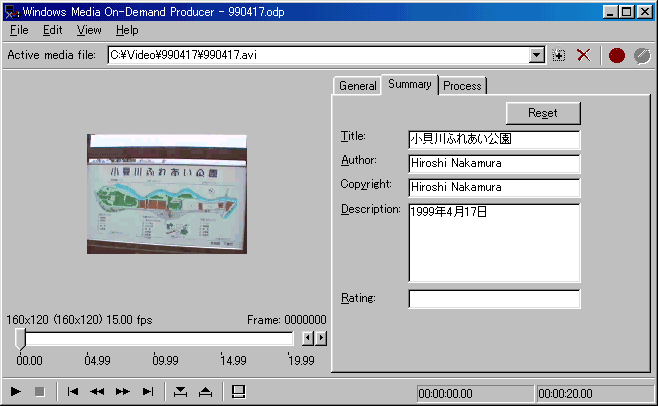Click the add media file icon

click(x=560, y=56)
